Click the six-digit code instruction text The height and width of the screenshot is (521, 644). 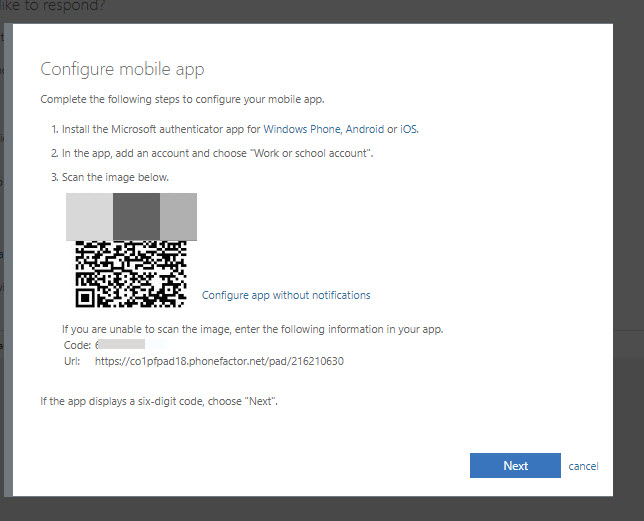point(159,401)
